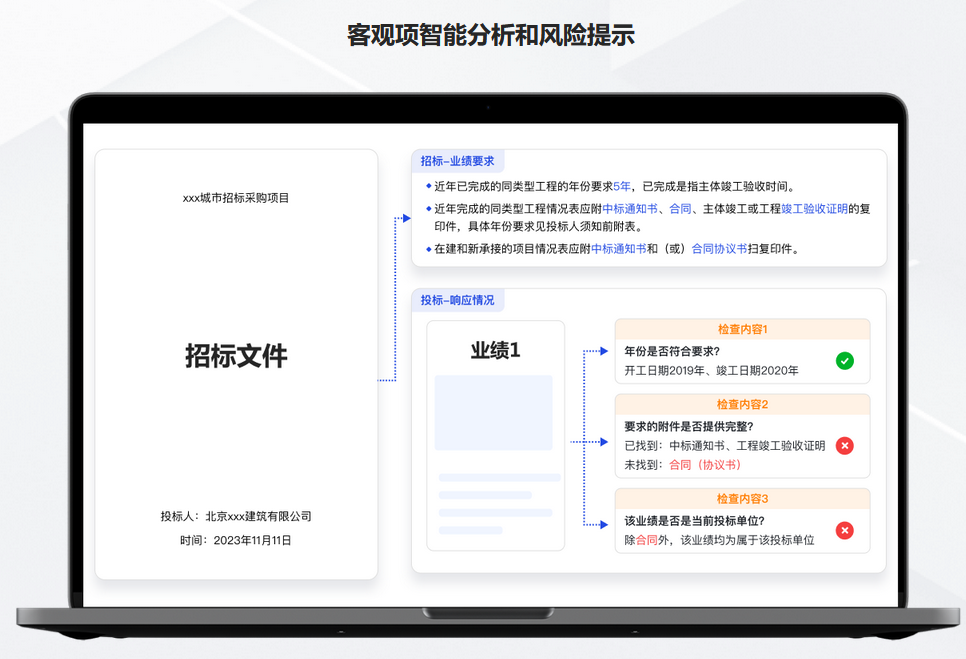Click the line 除合同外, 该业绩均为属于该投标单位
Screen dimensions: 966x659
click(x=719, y=540)
